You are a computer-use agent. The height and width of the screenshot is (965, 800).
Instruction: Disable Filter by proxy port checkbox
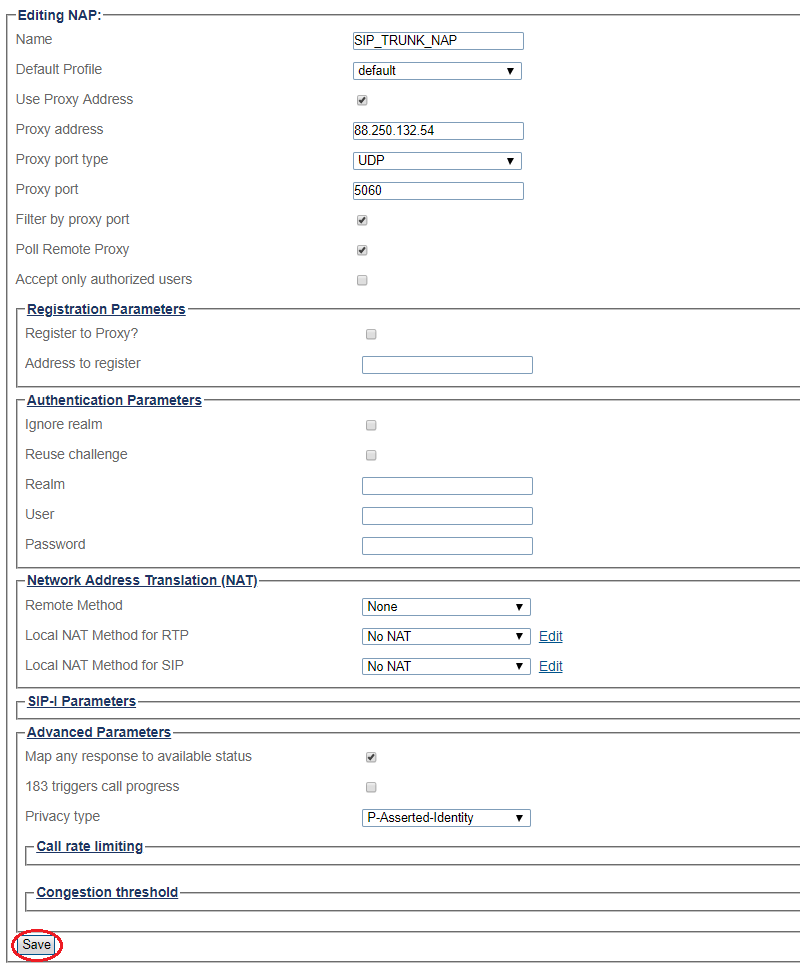point(362,220)
